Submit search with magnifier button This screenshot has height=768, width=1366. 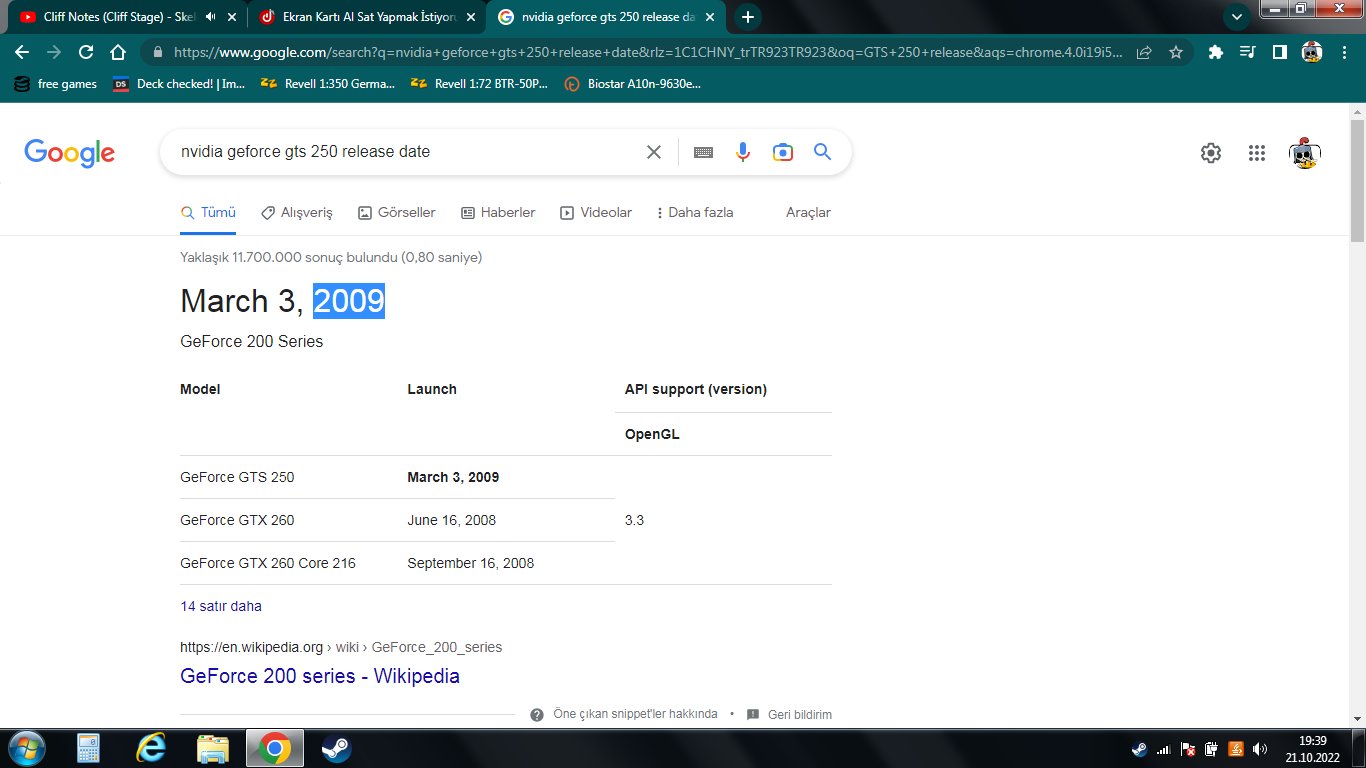click(x=822, y=152)
